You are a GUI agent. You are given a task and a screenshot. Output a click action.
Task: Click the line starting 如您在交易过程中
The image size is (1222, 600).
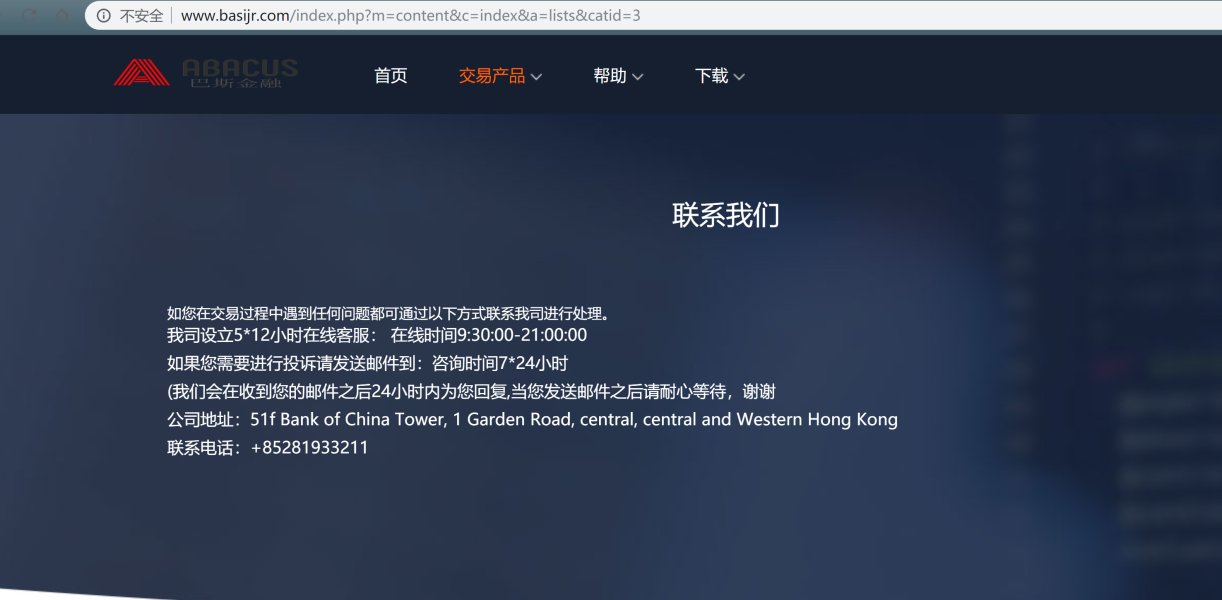[x=388, y=313]
